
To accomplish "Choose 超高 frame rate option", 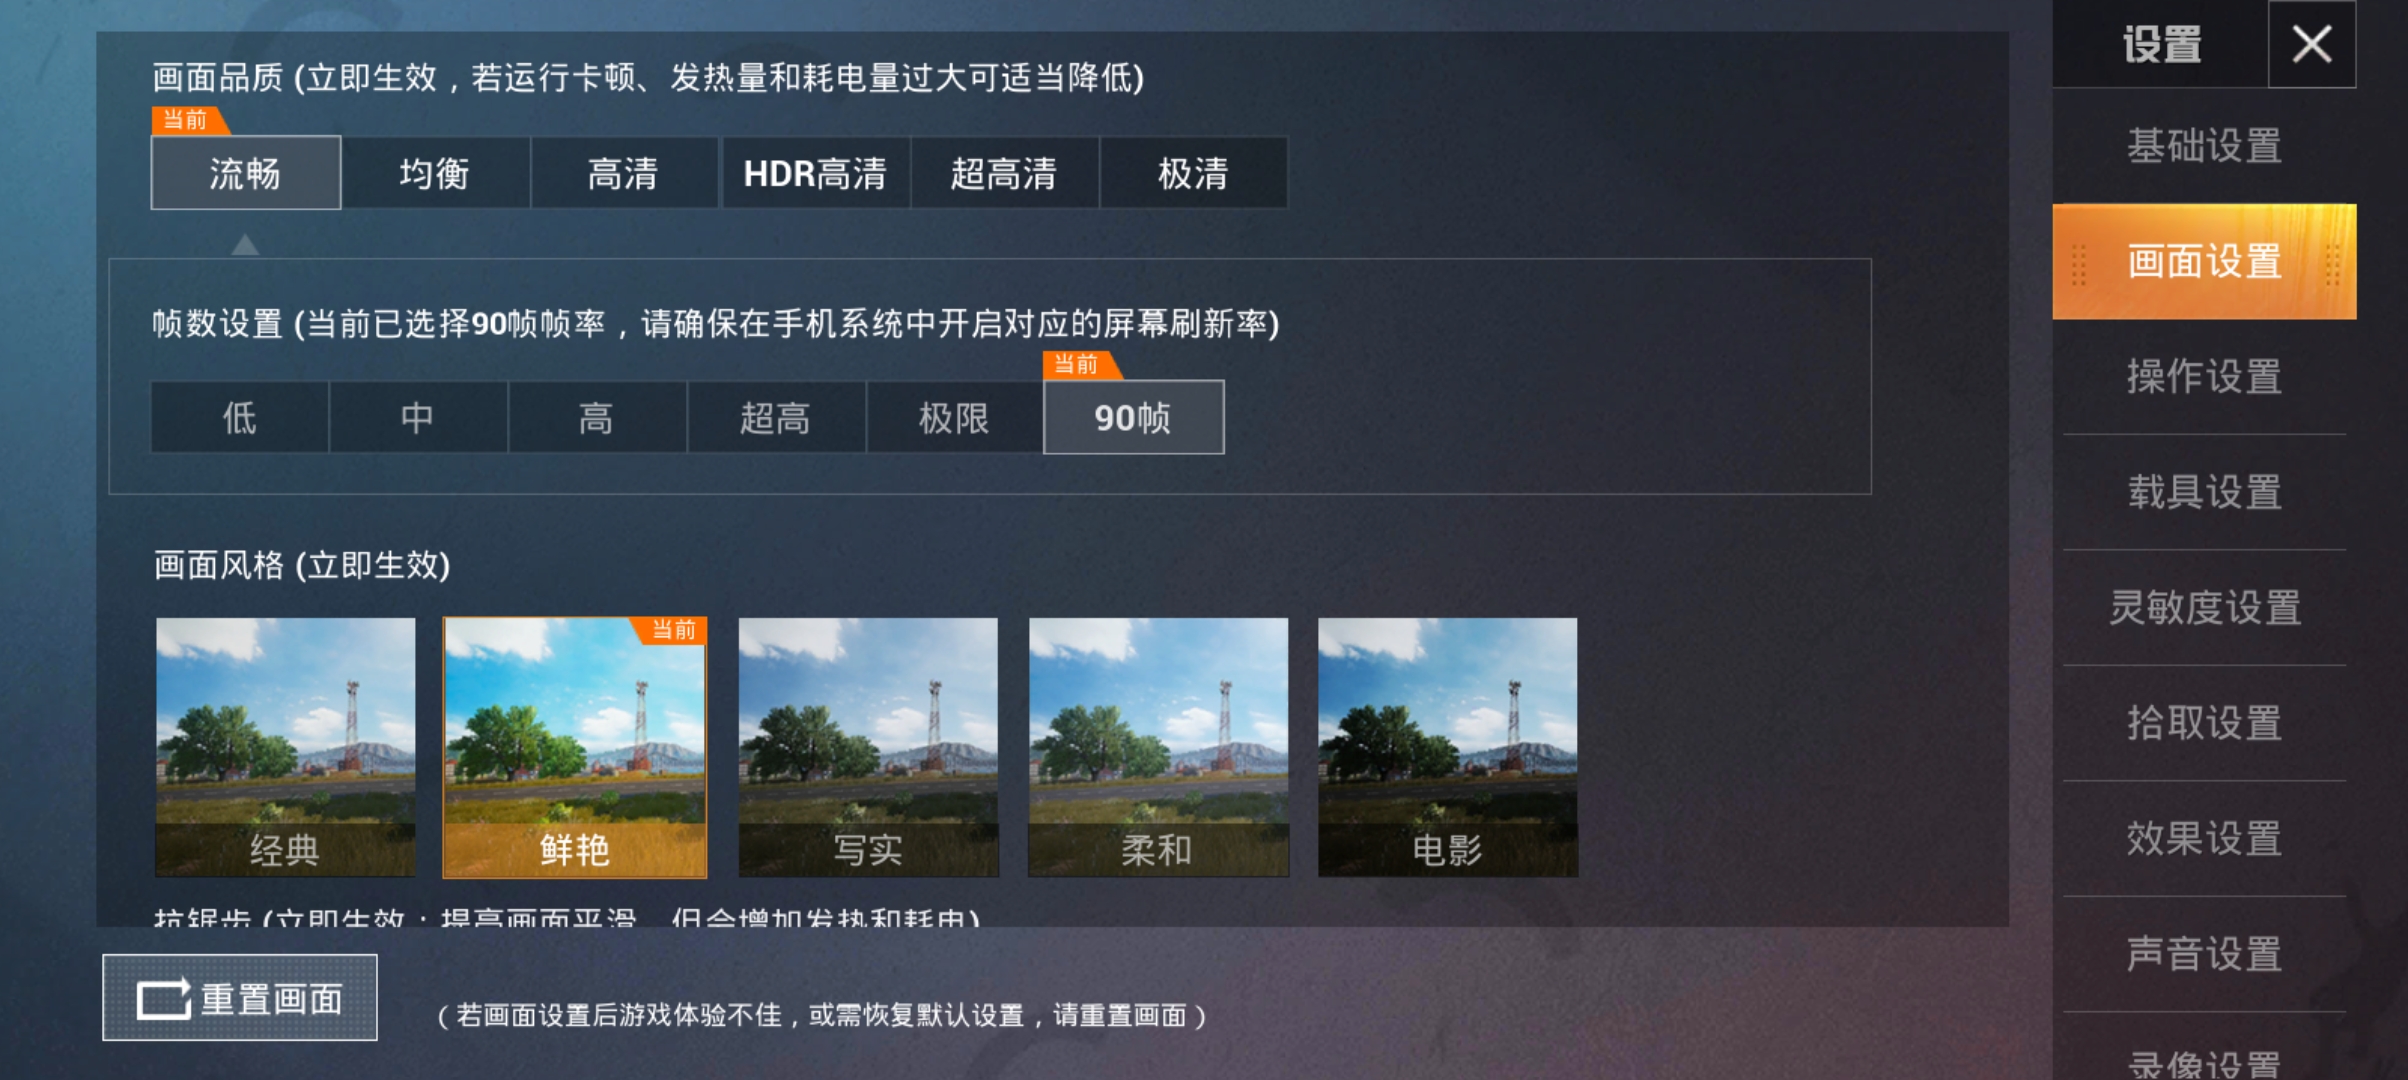I will (x=775, y=417).
